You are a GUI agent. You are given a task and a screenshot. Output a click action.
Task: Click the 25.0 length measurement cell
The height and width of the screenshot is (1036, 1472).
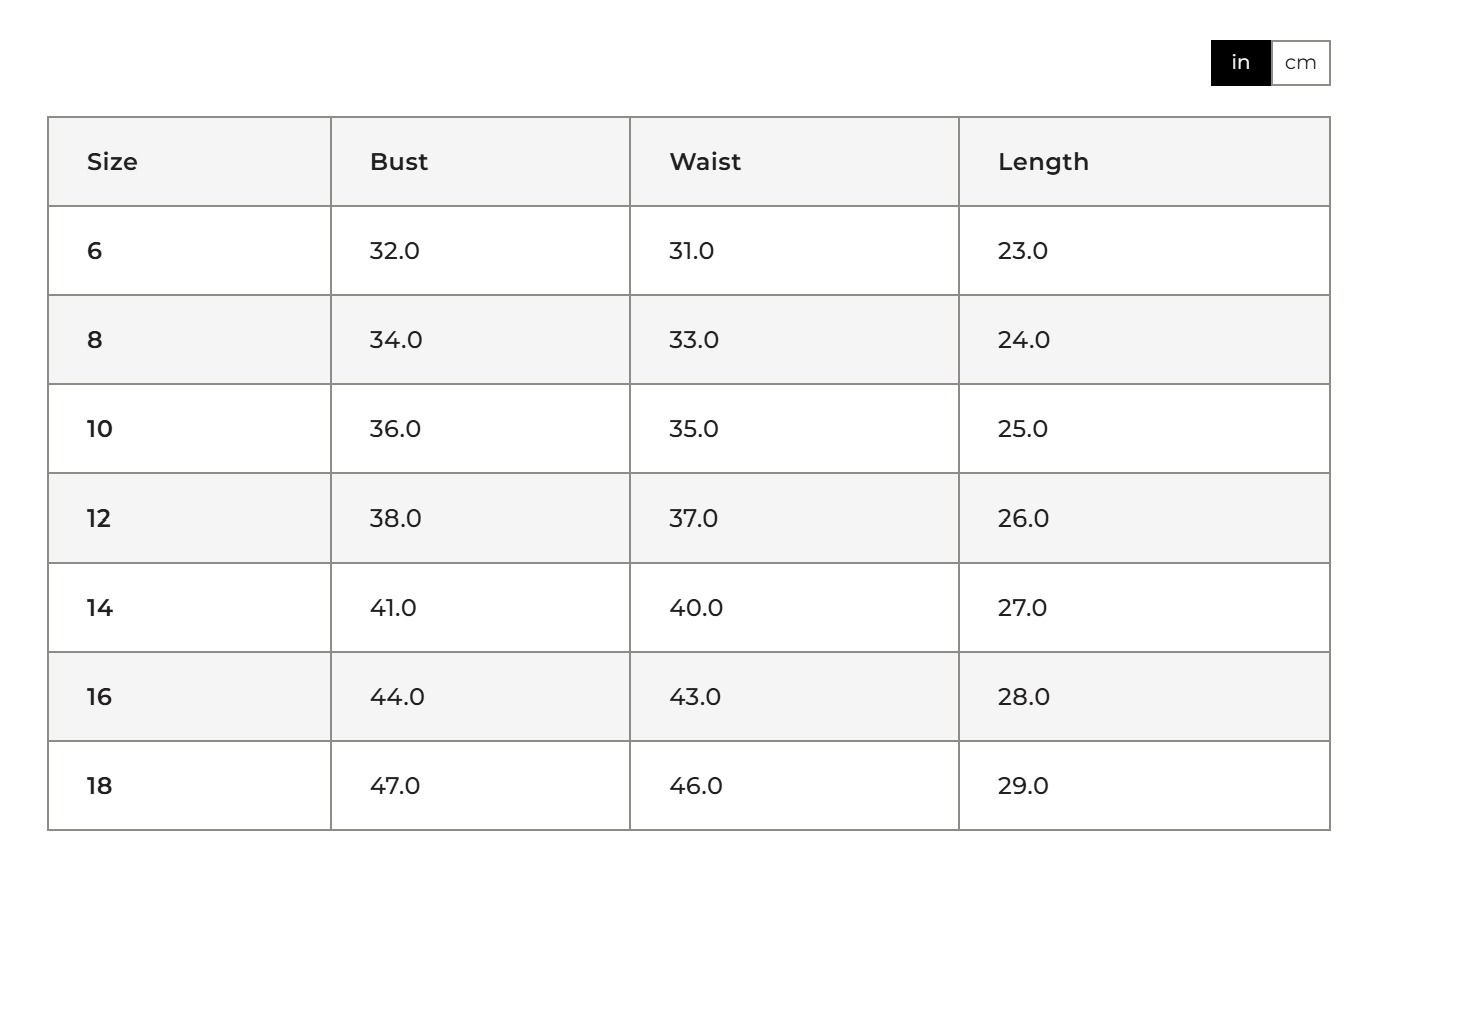[1144, 429]
